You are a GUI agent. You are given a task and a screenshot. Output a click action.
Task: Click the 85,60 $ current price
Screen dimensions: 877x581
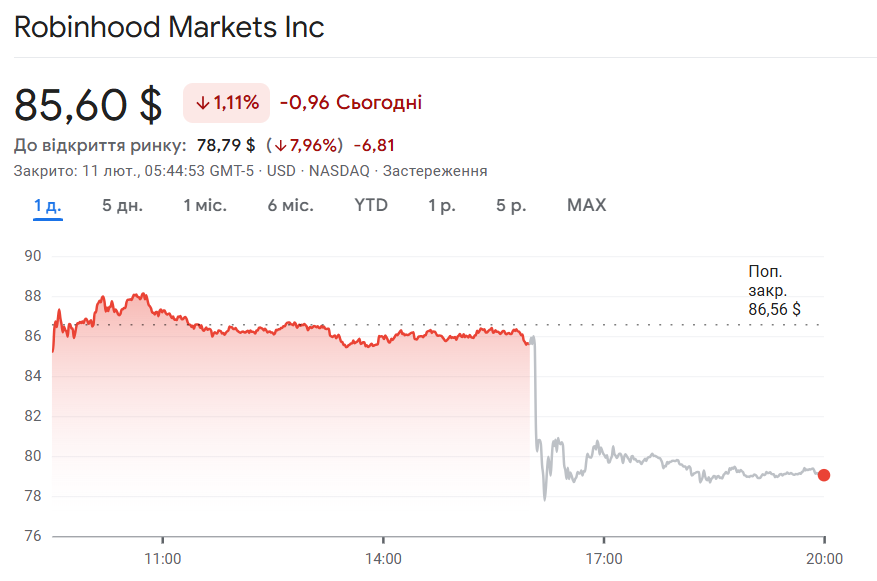pos(88,104)
